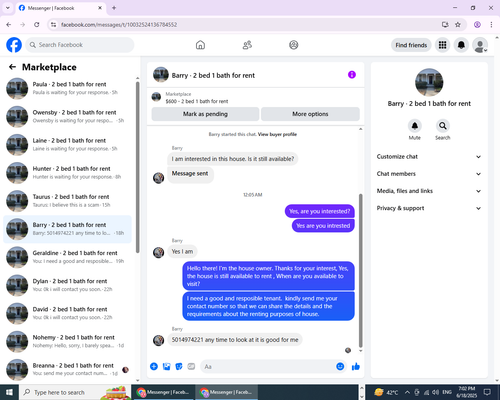
Task: Open a new browser tab
Action: (x=114, y=8)
